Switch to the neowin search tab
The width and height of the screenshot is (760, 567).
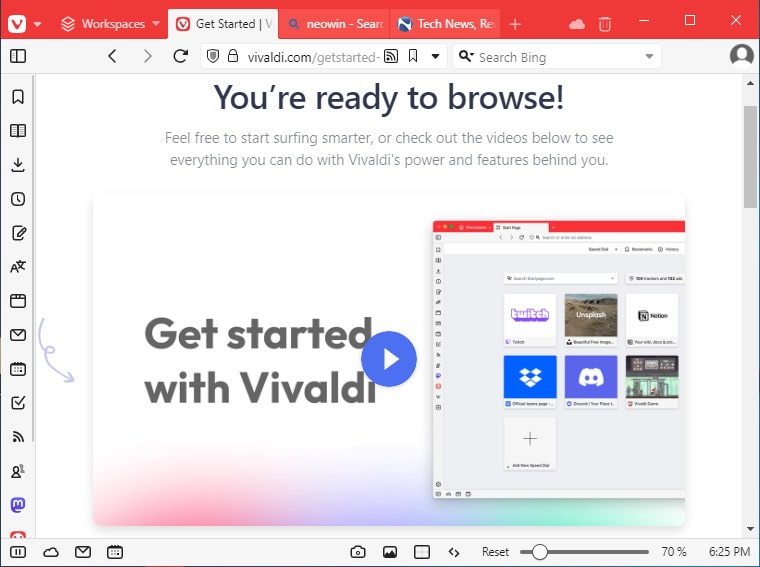coord(334,24)
